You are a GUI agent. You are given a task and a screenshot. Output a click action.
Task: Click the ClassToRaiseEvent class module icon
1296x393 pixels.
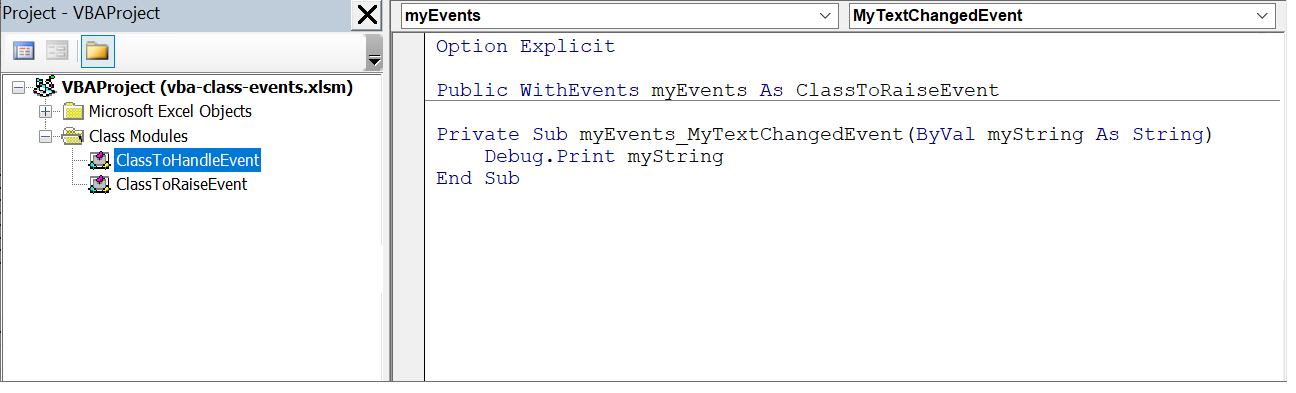pos(99,184)
